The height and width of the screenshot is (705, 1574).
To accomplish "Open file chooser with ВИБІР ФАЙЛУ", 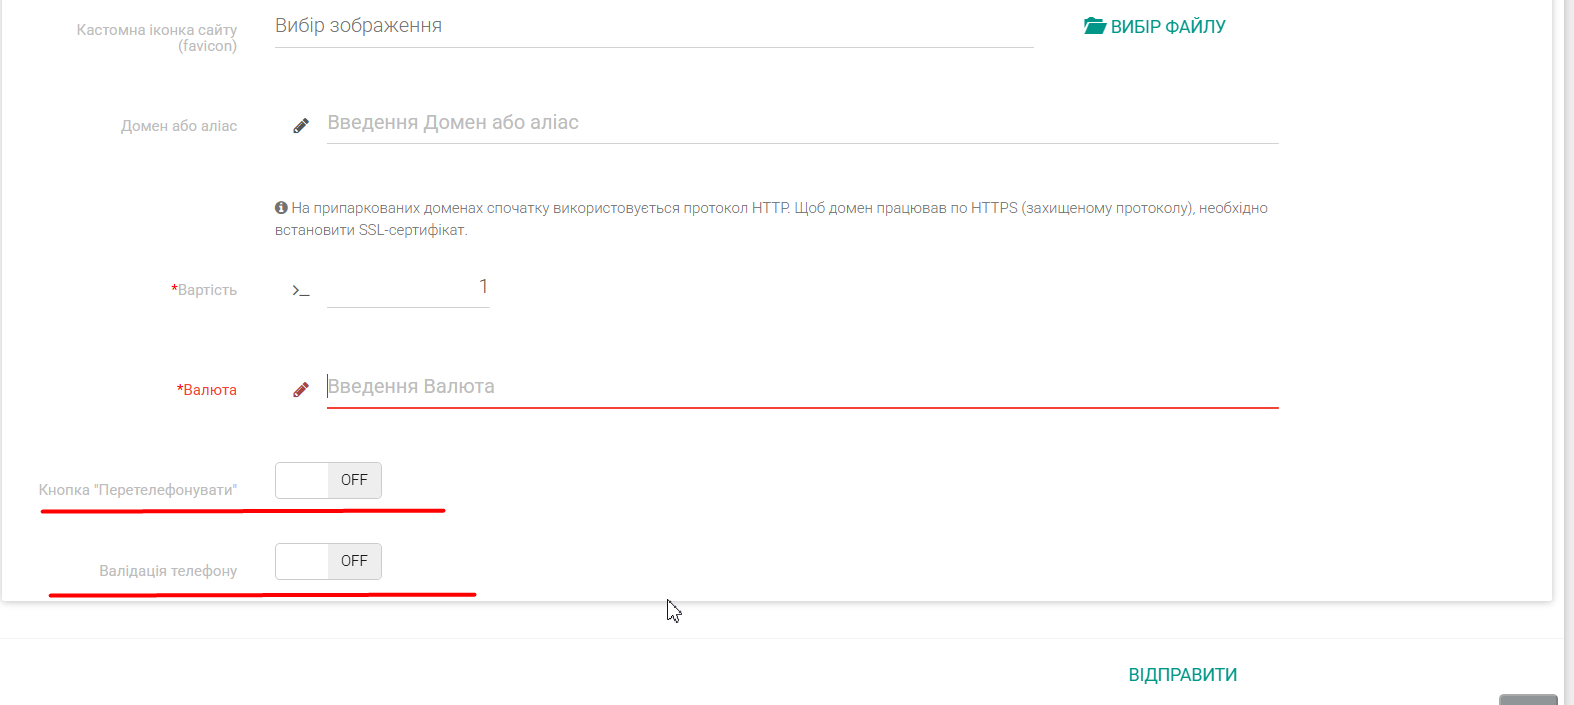I will tap(1155, 27).
